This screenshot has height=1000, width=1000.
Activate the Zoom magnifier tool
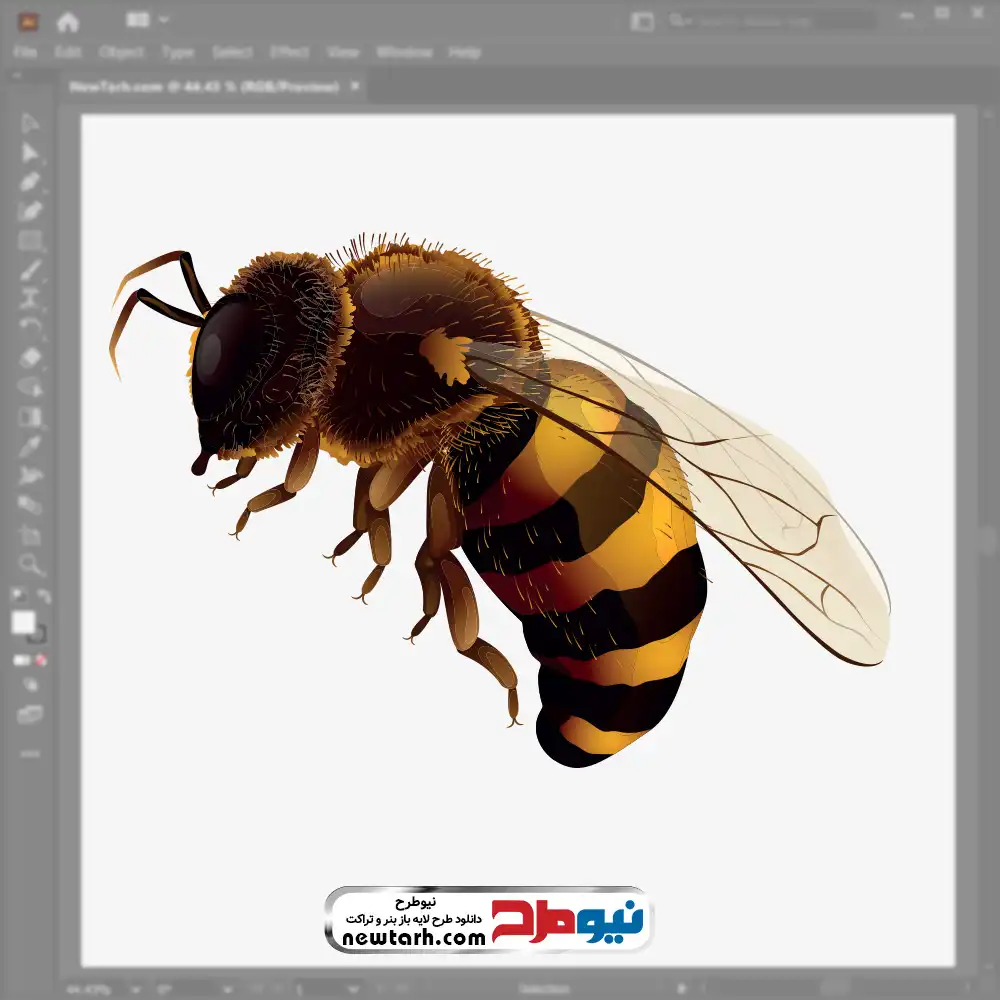pos(30,565)
